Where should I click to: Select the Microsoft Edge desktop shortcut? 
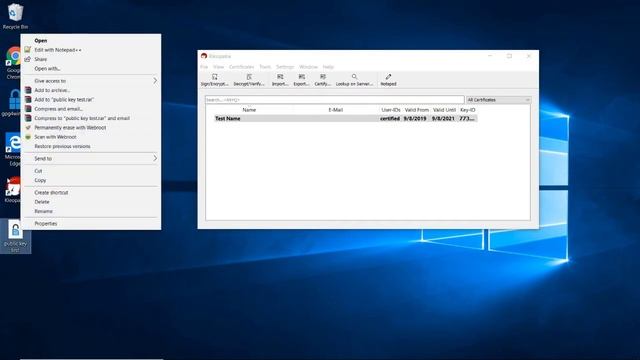pos(12,149)
